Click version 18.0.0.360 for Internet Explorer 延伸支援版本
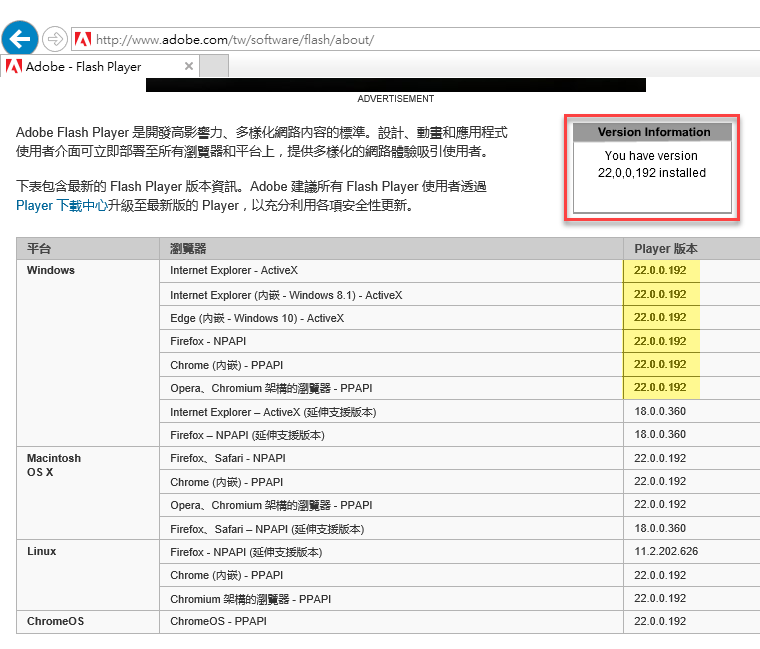This screenshot has height=649, width=760. 660,412
